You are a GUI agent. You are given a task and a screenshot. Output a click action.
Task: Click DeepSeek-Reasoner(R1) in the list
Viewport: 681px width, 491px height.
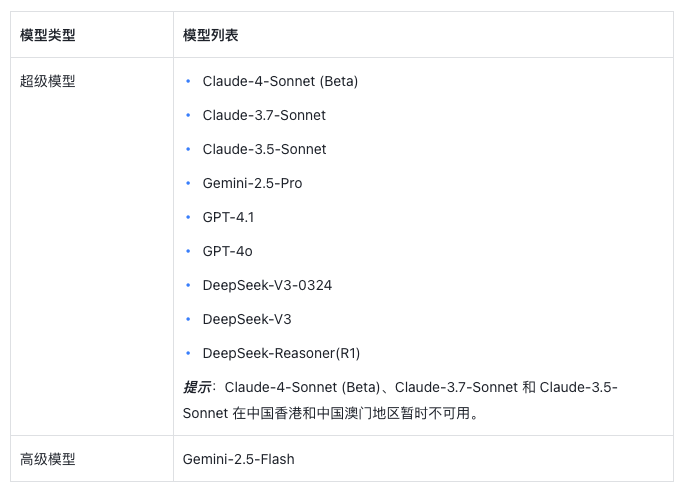[x=281, y=353]
